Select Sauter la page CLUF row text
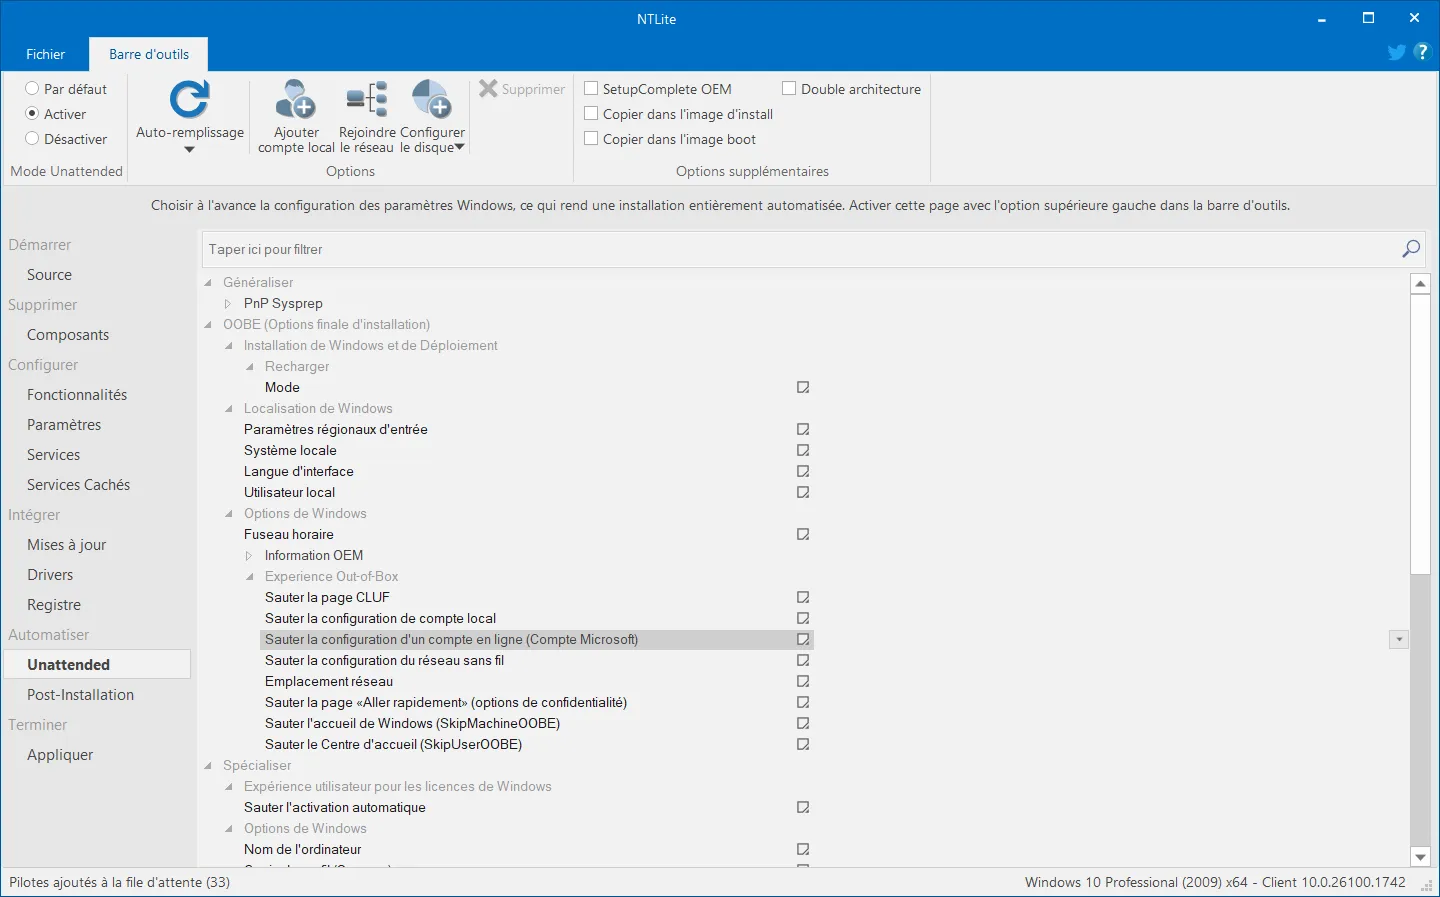This screenshot has width=1440, height=897. 327,597
